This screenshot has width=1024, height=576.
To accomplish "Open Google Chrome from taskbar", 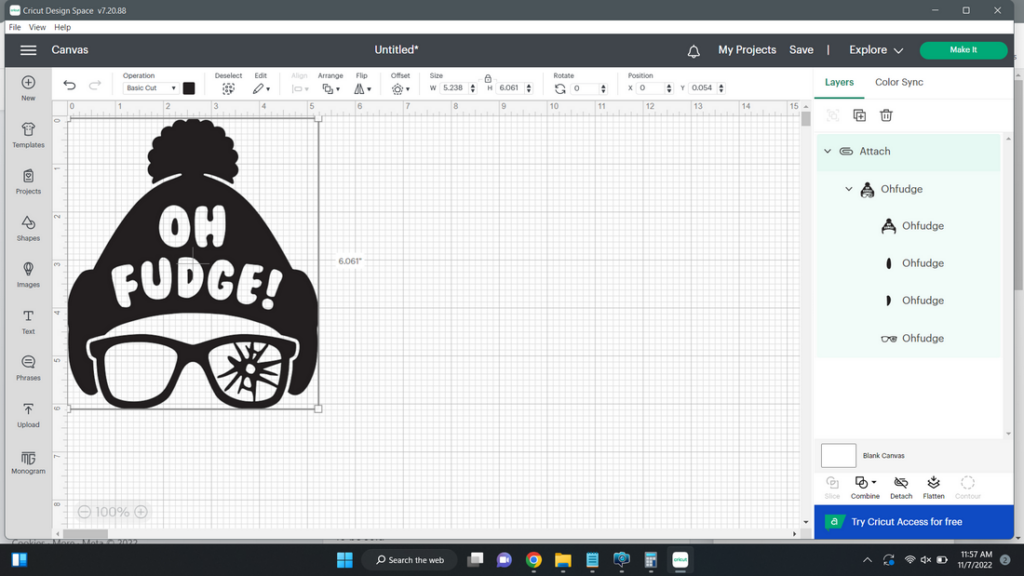I will tap(534, 560).
